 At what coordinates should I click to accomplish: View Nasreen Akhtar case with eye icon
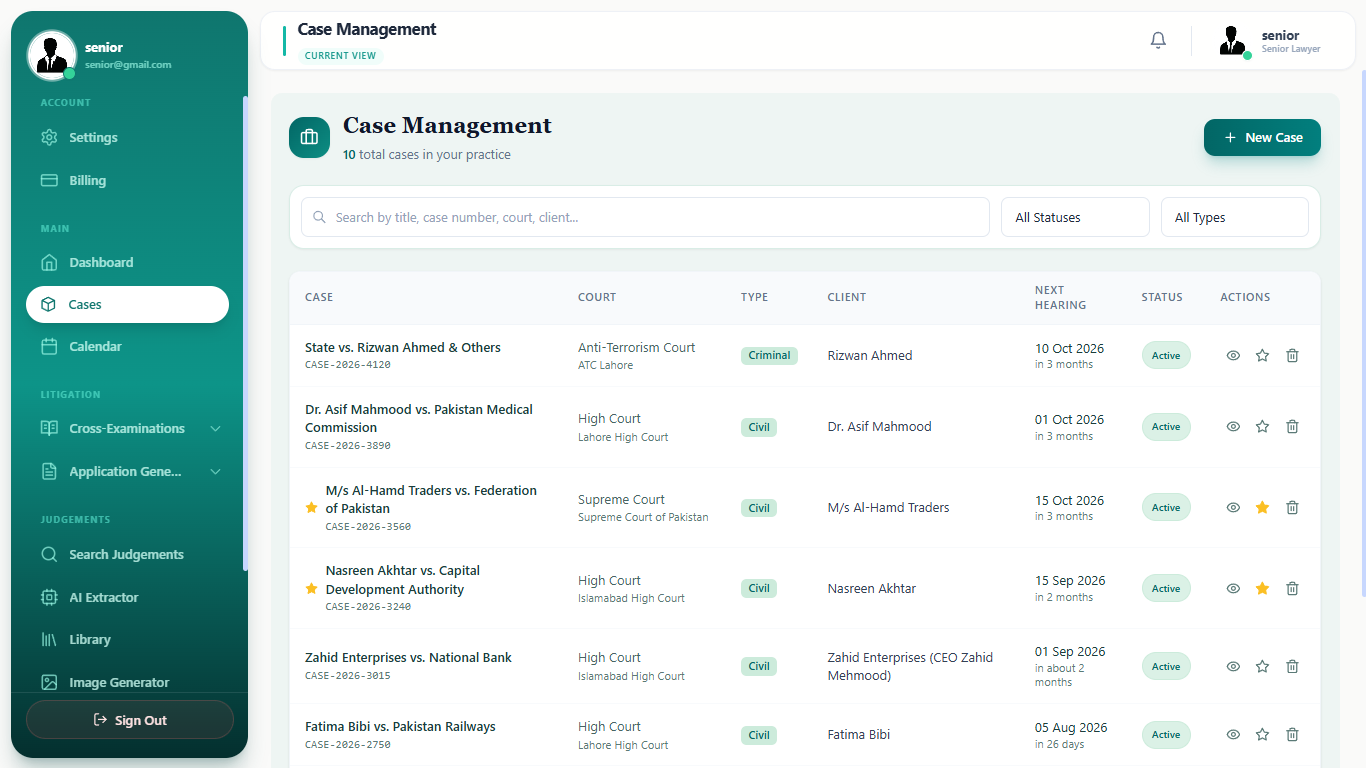click(x=1233, y=588)
